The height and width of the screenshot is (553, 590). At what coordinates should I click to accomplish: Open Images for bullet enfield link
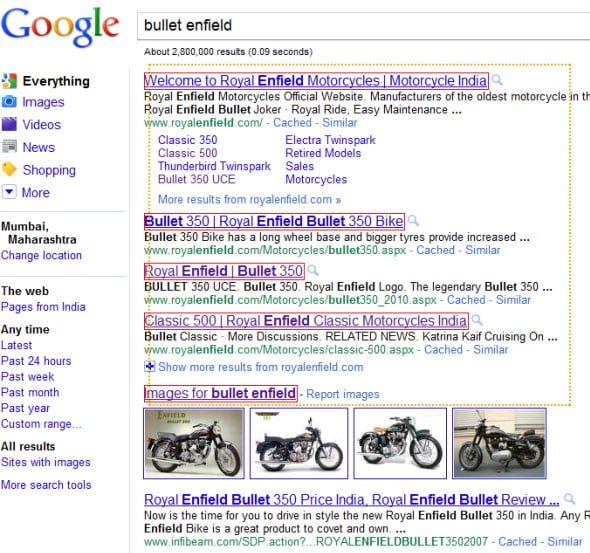click(221, 393)
